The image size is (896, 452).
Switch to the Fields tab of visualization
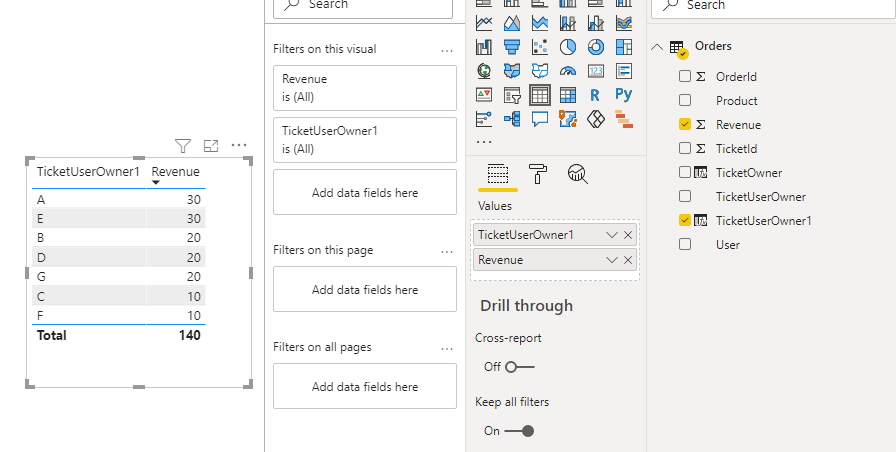click(x=498, y=174)
